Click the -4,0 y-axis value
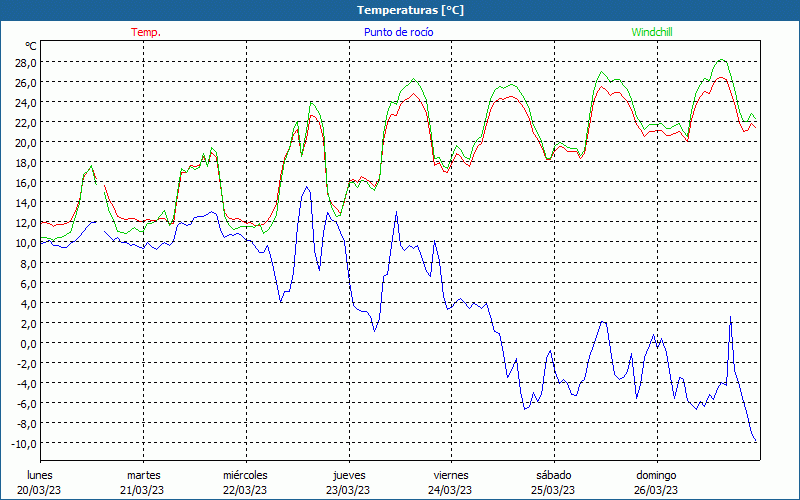The image size is (800, 500). pos(27,383)
